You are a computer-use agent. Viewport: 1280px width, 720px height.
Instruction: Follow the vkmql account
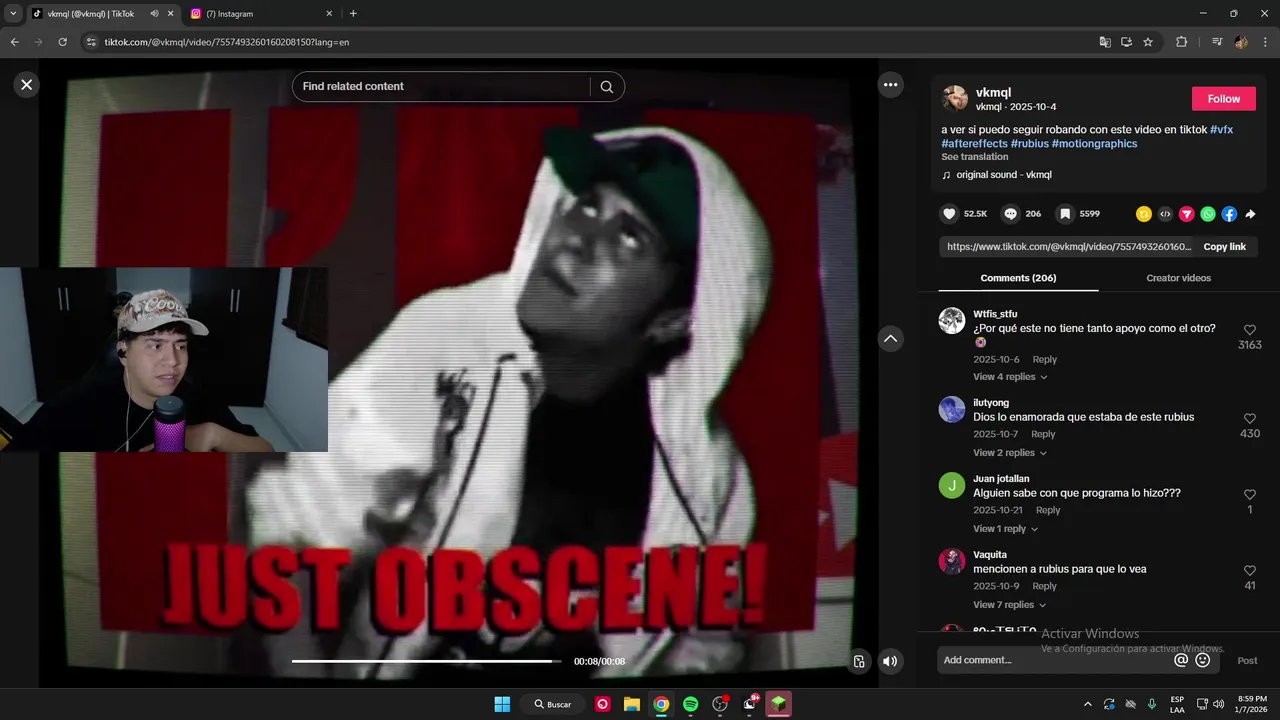coord(1223,99)
